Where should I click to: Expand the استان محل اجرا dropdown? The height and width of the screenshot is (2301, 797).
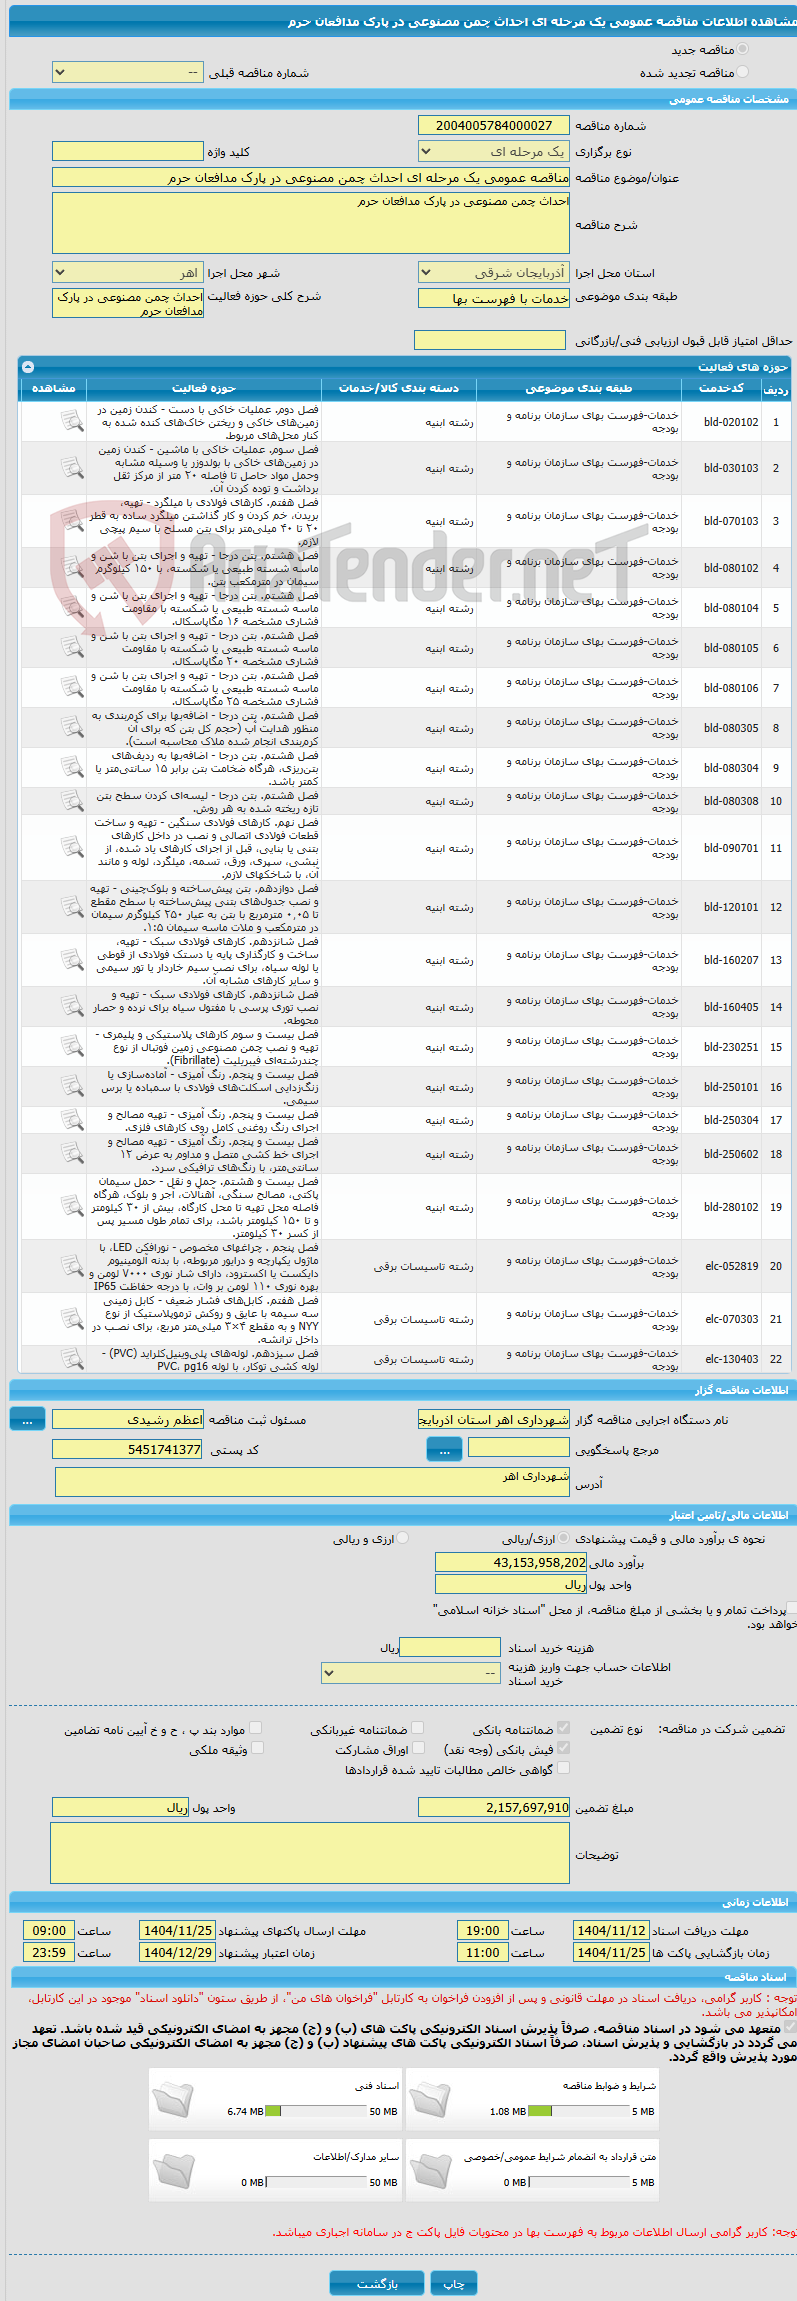pyautogui.click(x=494, y=272)
